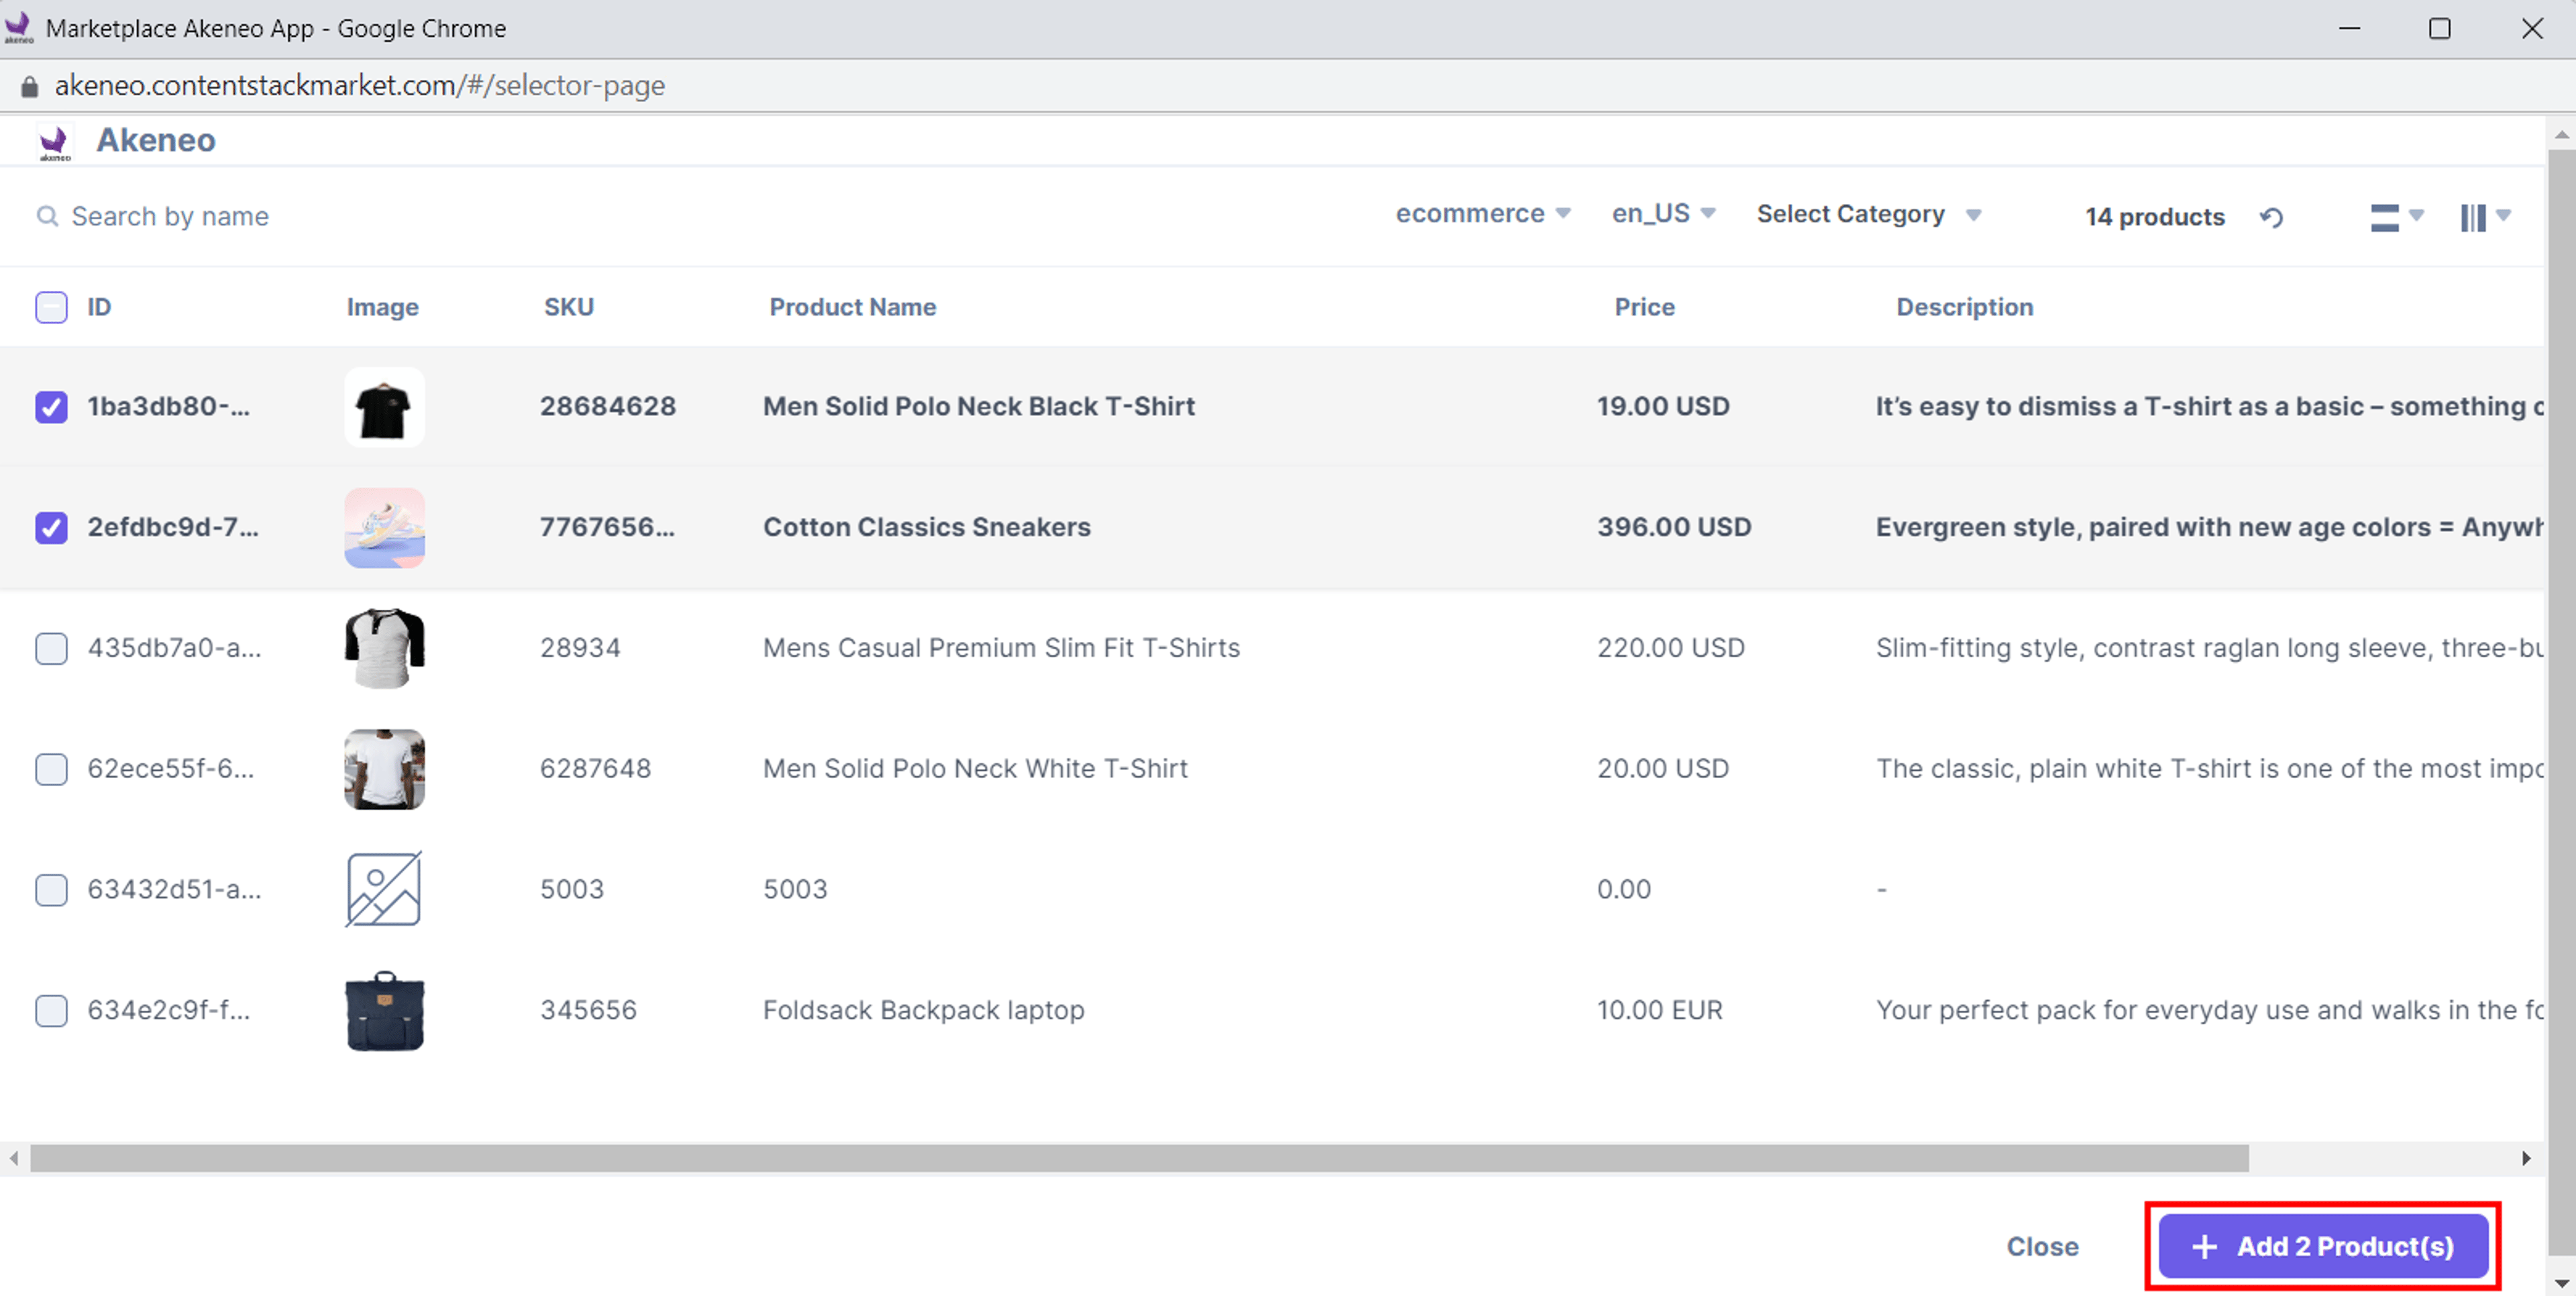2576x1296 pixels.
Task: Click the Close button
Action: tap(2042, 1246)
